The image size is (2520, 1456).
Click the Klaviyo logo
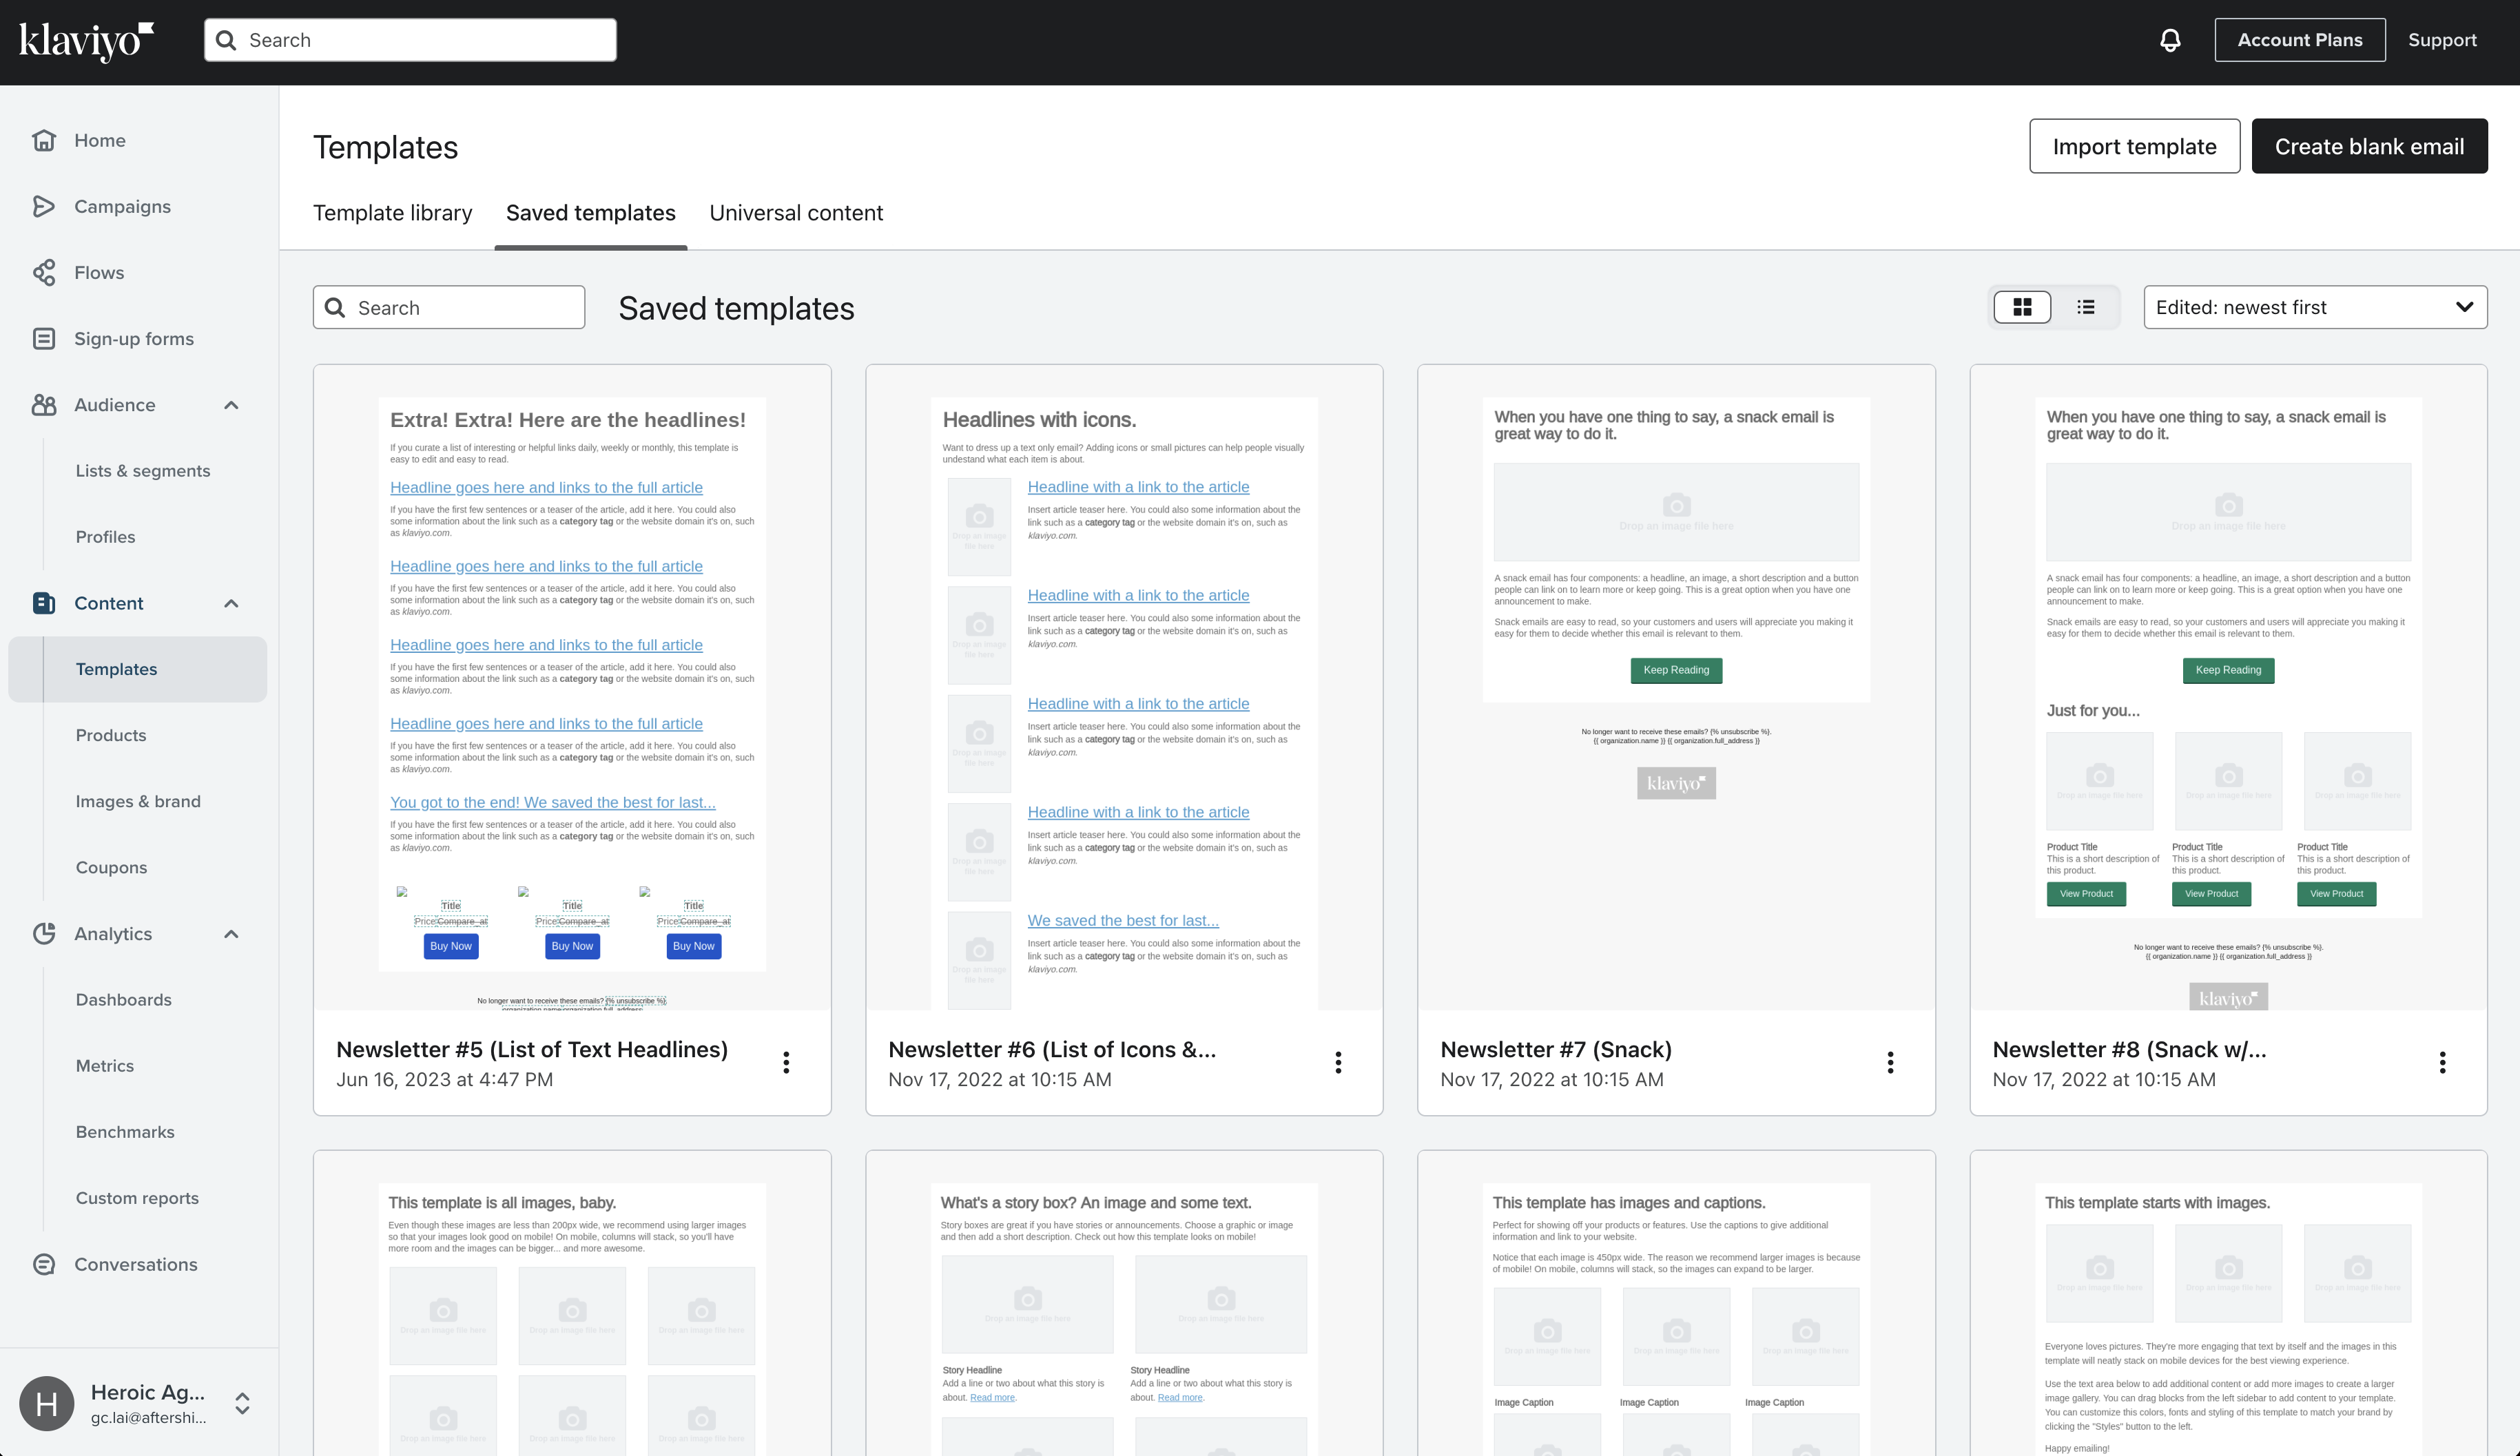pos(85,40)
